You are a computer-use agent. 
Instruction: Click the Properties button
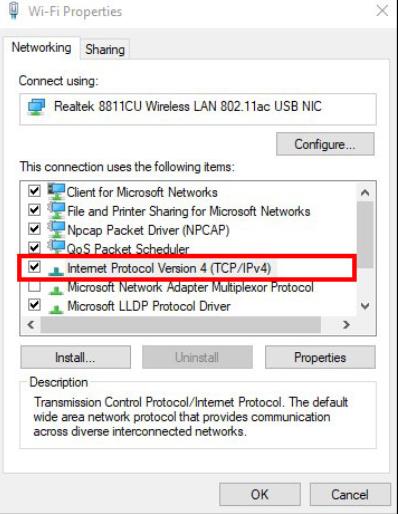(320, 357)
